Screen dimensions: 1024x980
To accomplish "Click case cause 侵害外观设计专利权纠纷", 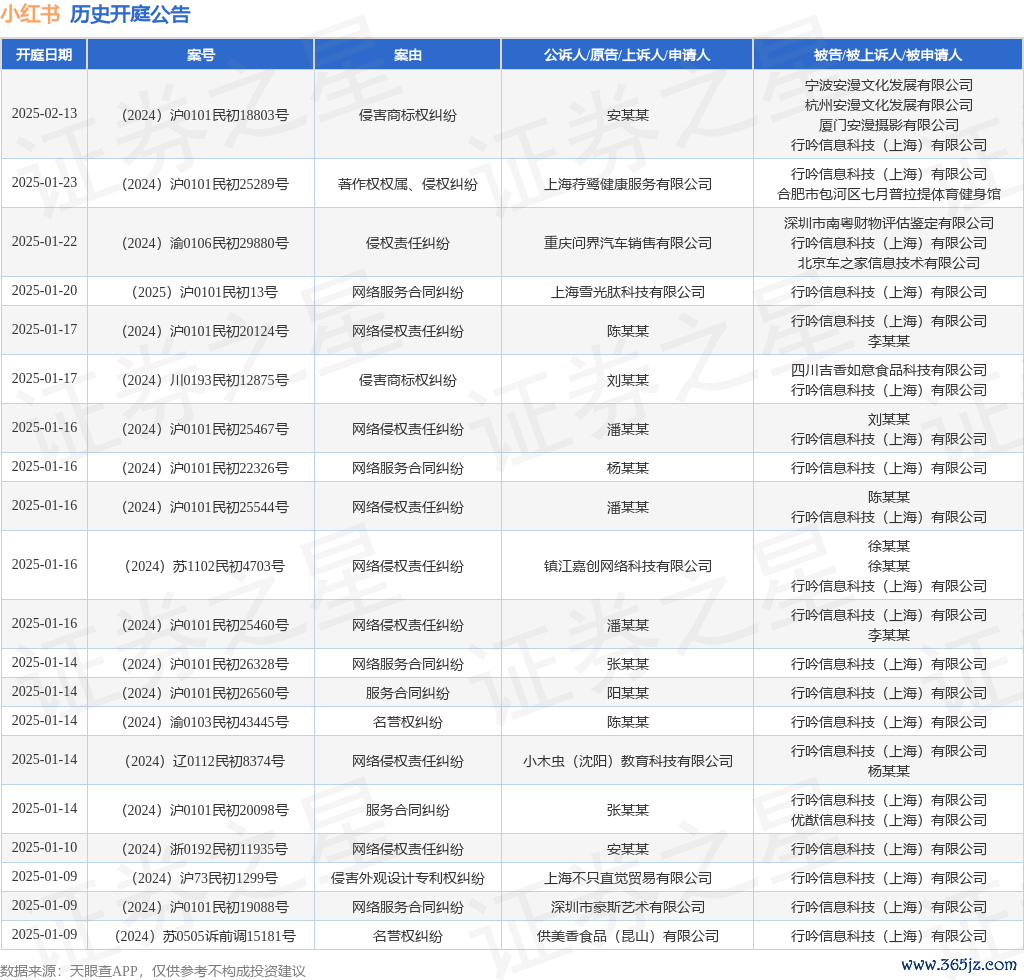I will (408, 878).
